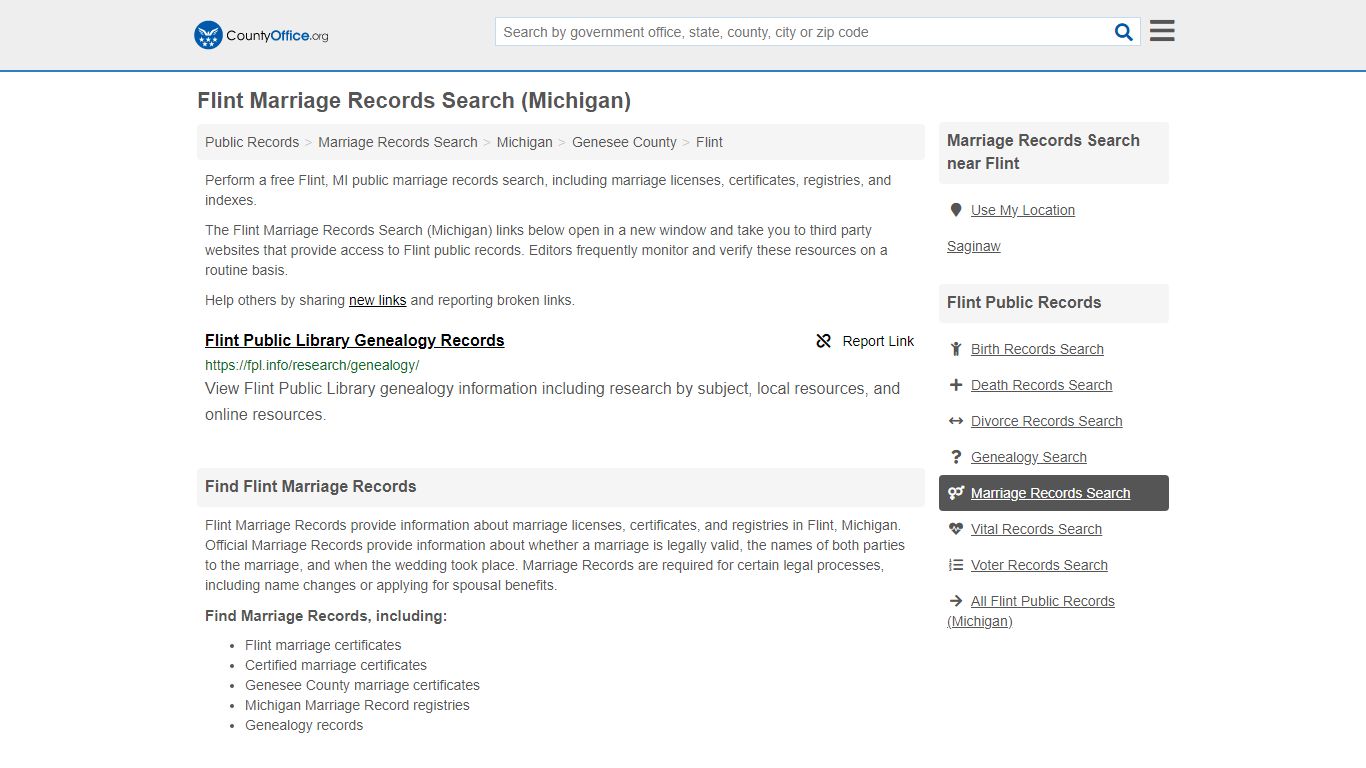
Task: Go to Public Records breadcrumb
Action: [252, 142]
